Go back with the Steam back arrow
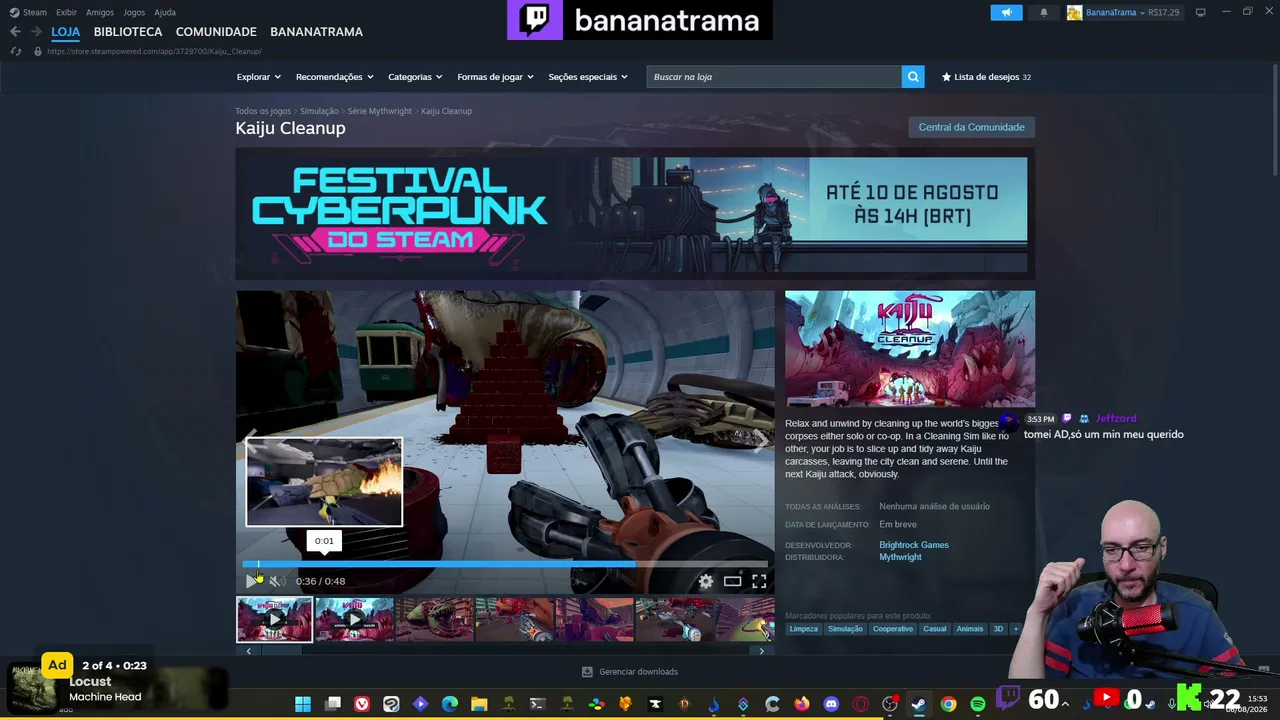Screen dimensions: 1280x720 [15, 32]
